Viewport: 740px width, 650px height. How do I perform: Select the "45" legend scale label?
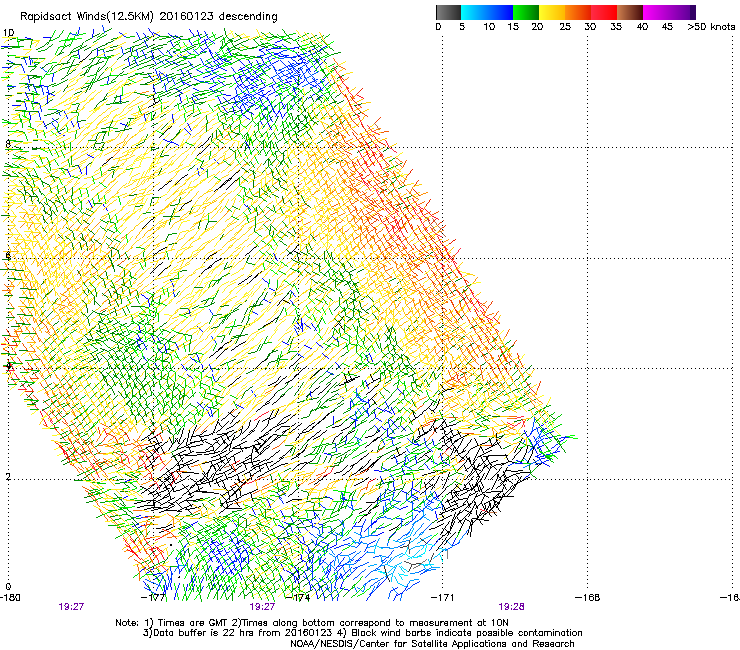(x=667, y=27)
